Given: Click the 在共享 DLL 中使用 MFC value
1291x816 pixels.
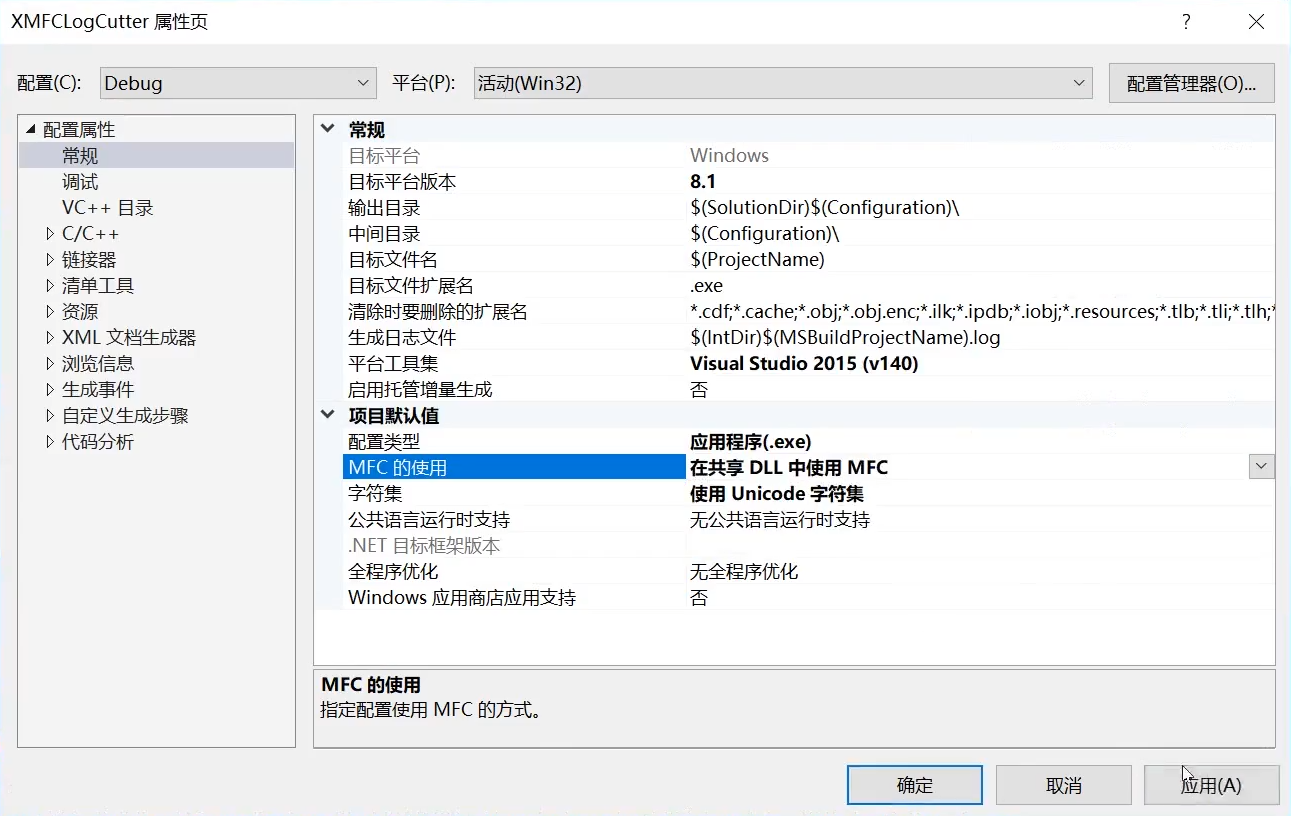Looking at the screenshot, I should [x=789, y=467].
